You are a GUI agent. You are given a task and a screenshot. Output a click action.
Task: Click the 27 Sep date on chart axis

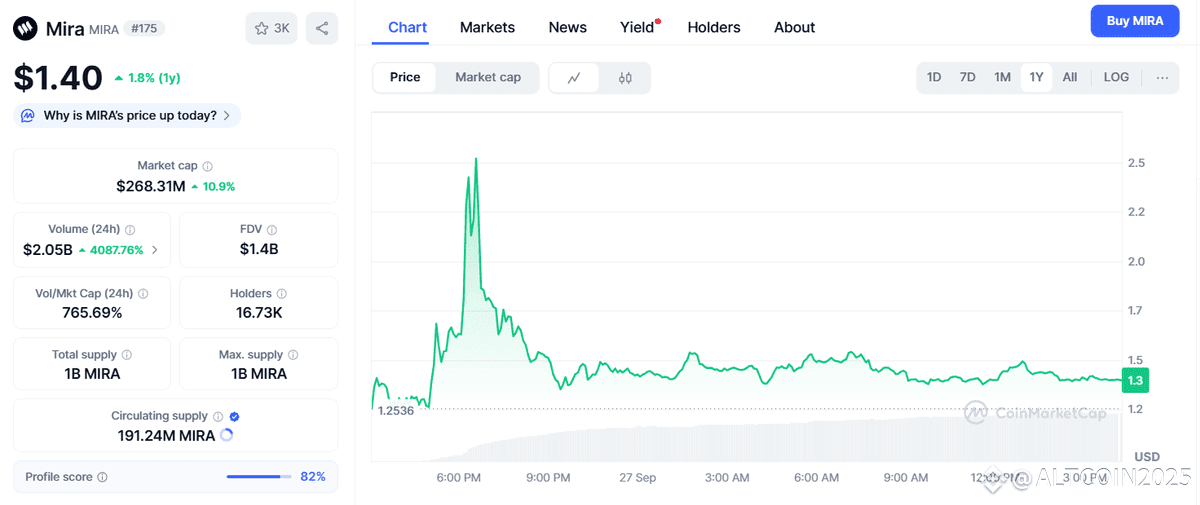pos(638,478)
